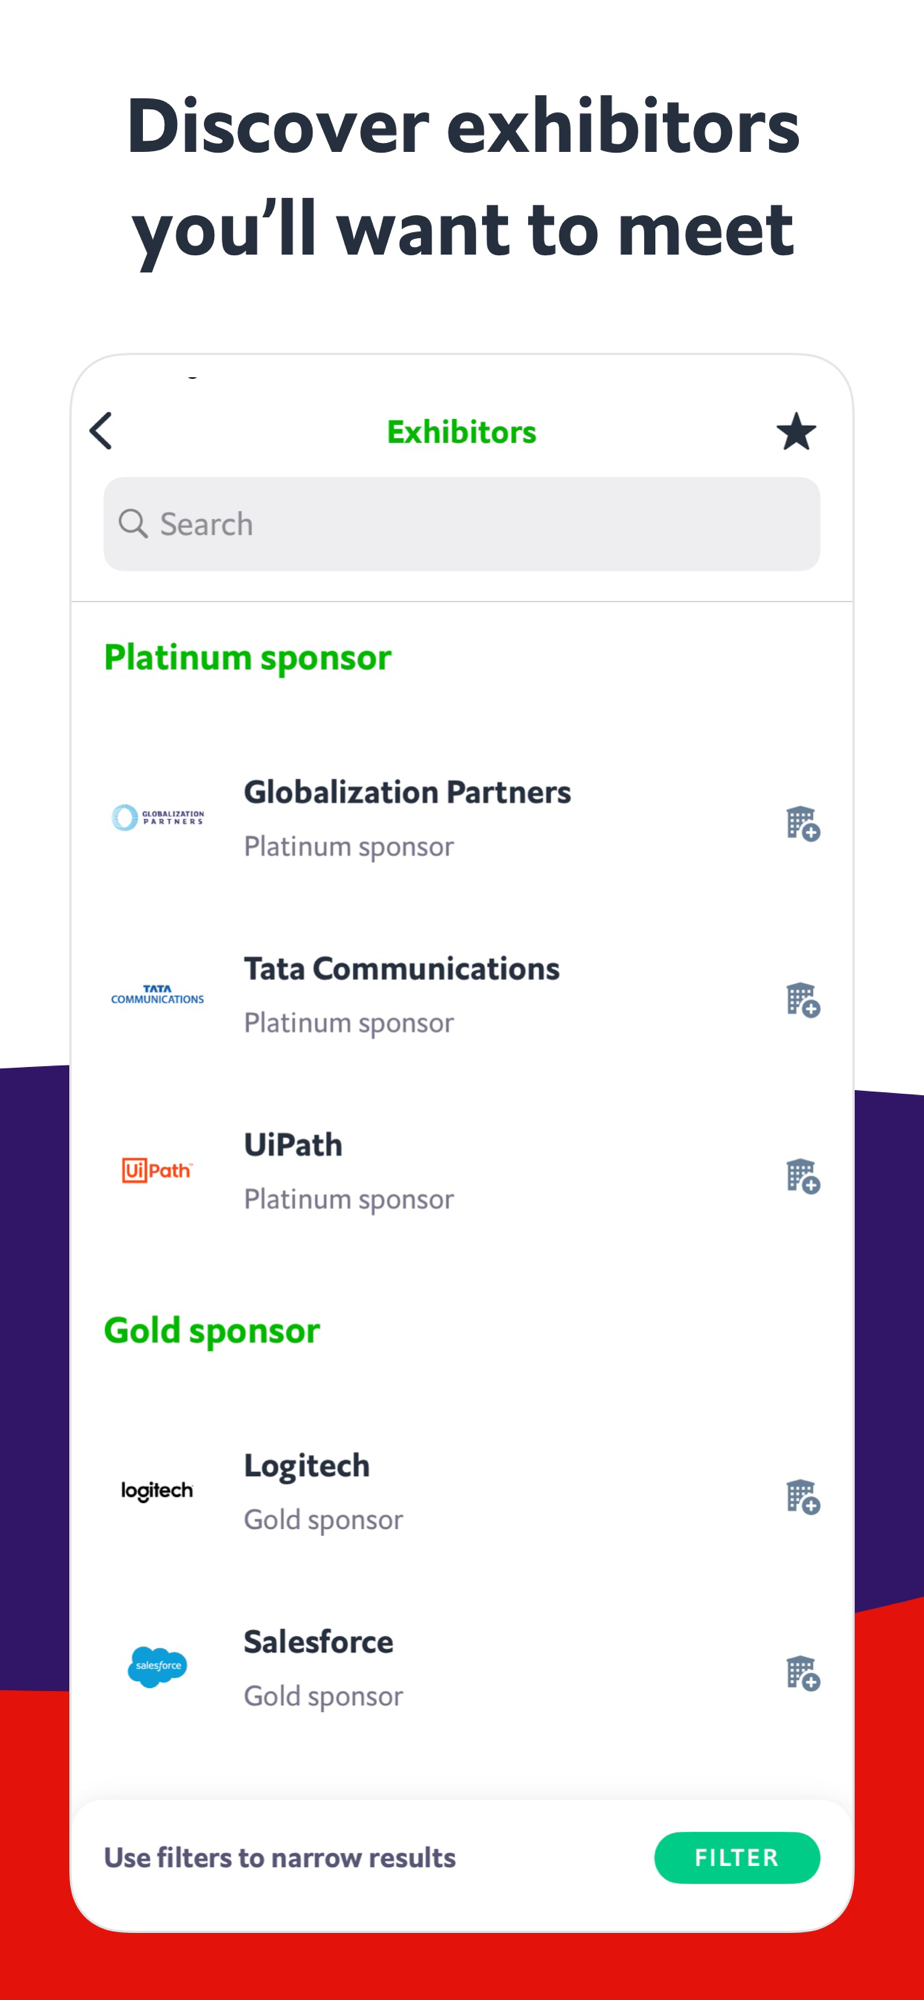Tap the Logitech logo thumbnail
The width and height of the screenshot is (924, 2000).
[x=158, y=1491]
